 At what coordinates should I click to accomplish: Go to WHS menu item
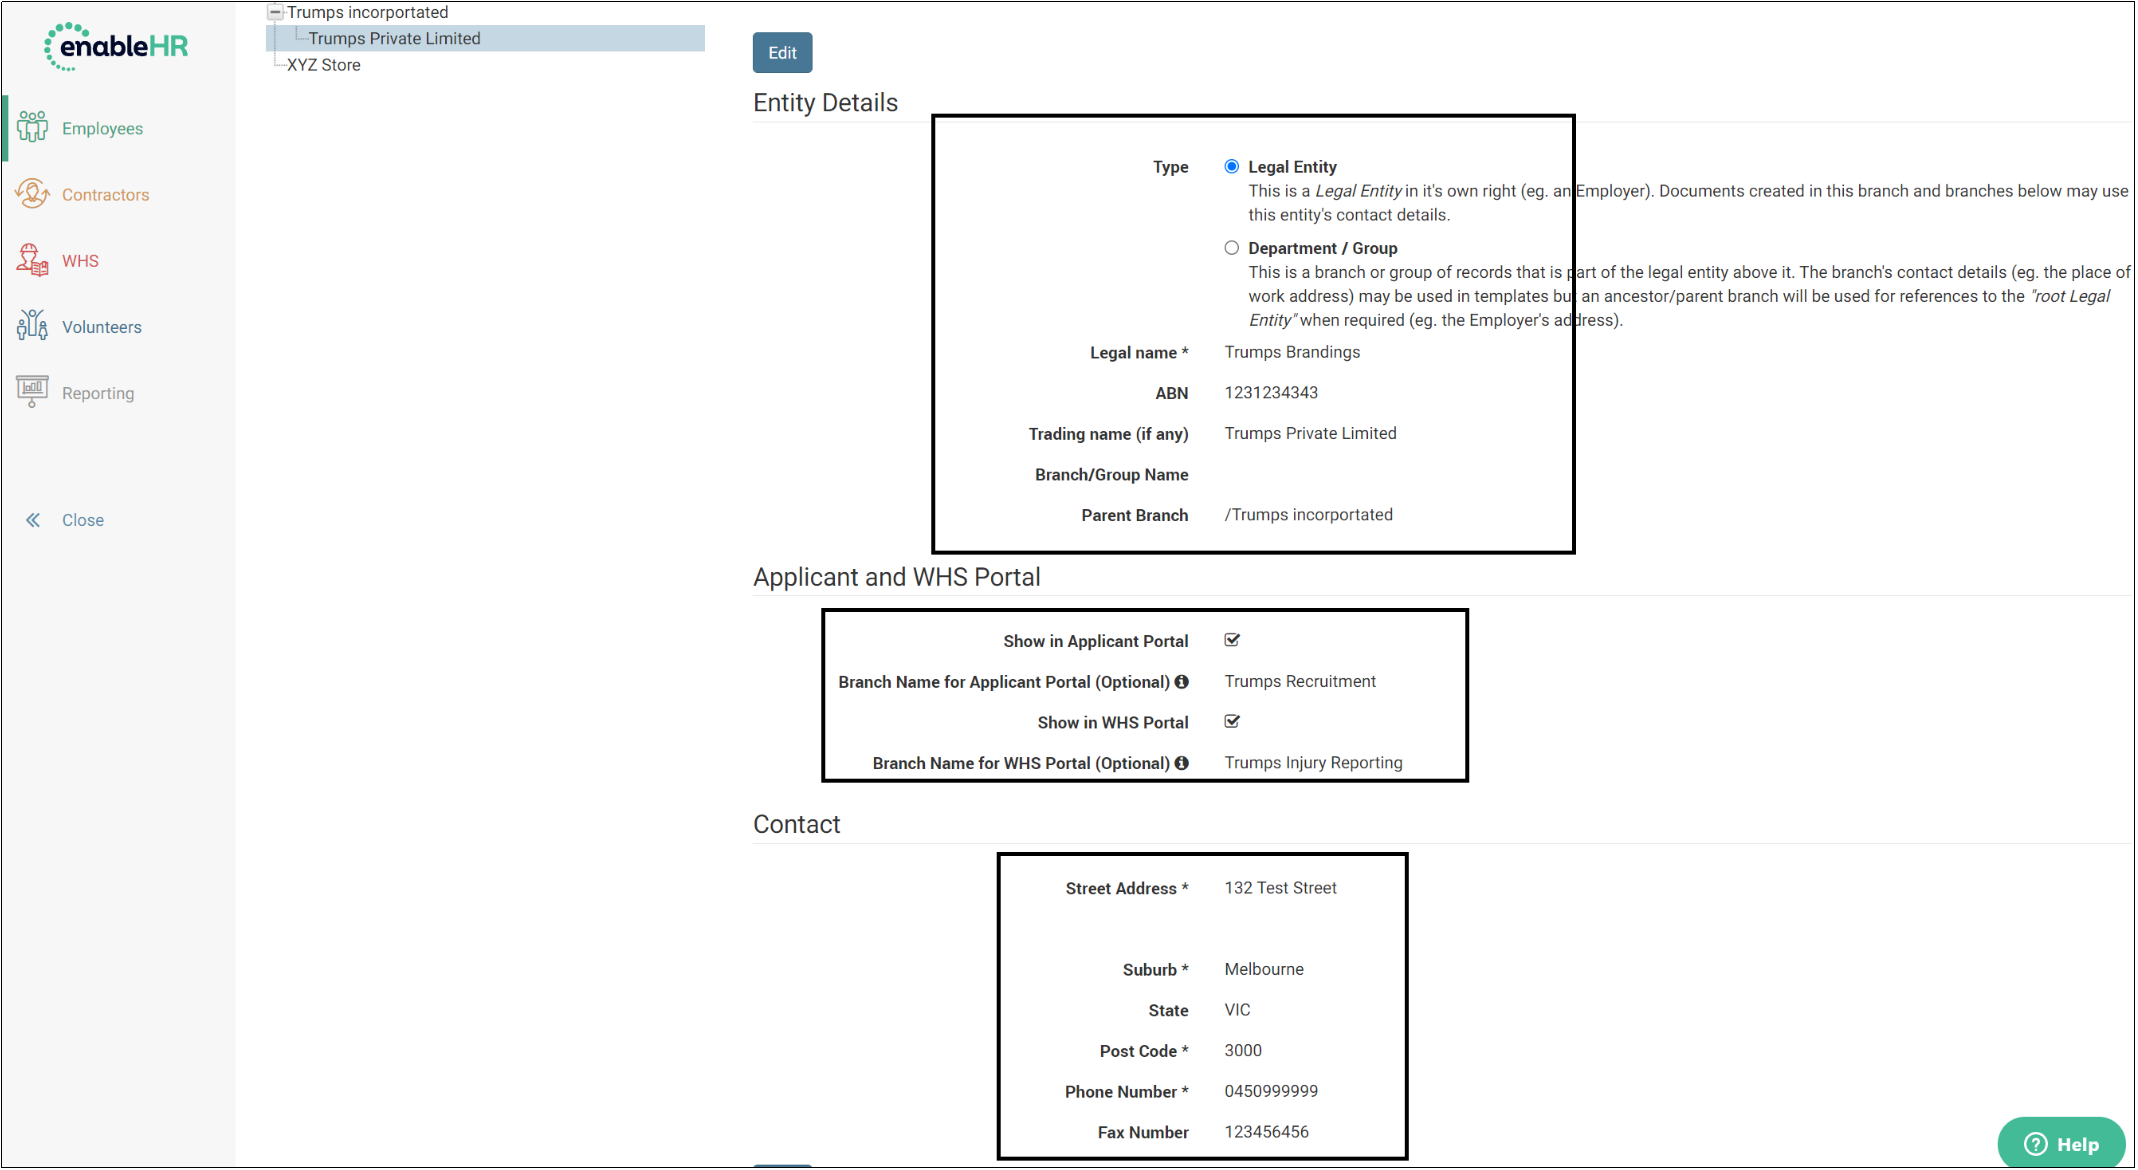click(x=80, y=261)
